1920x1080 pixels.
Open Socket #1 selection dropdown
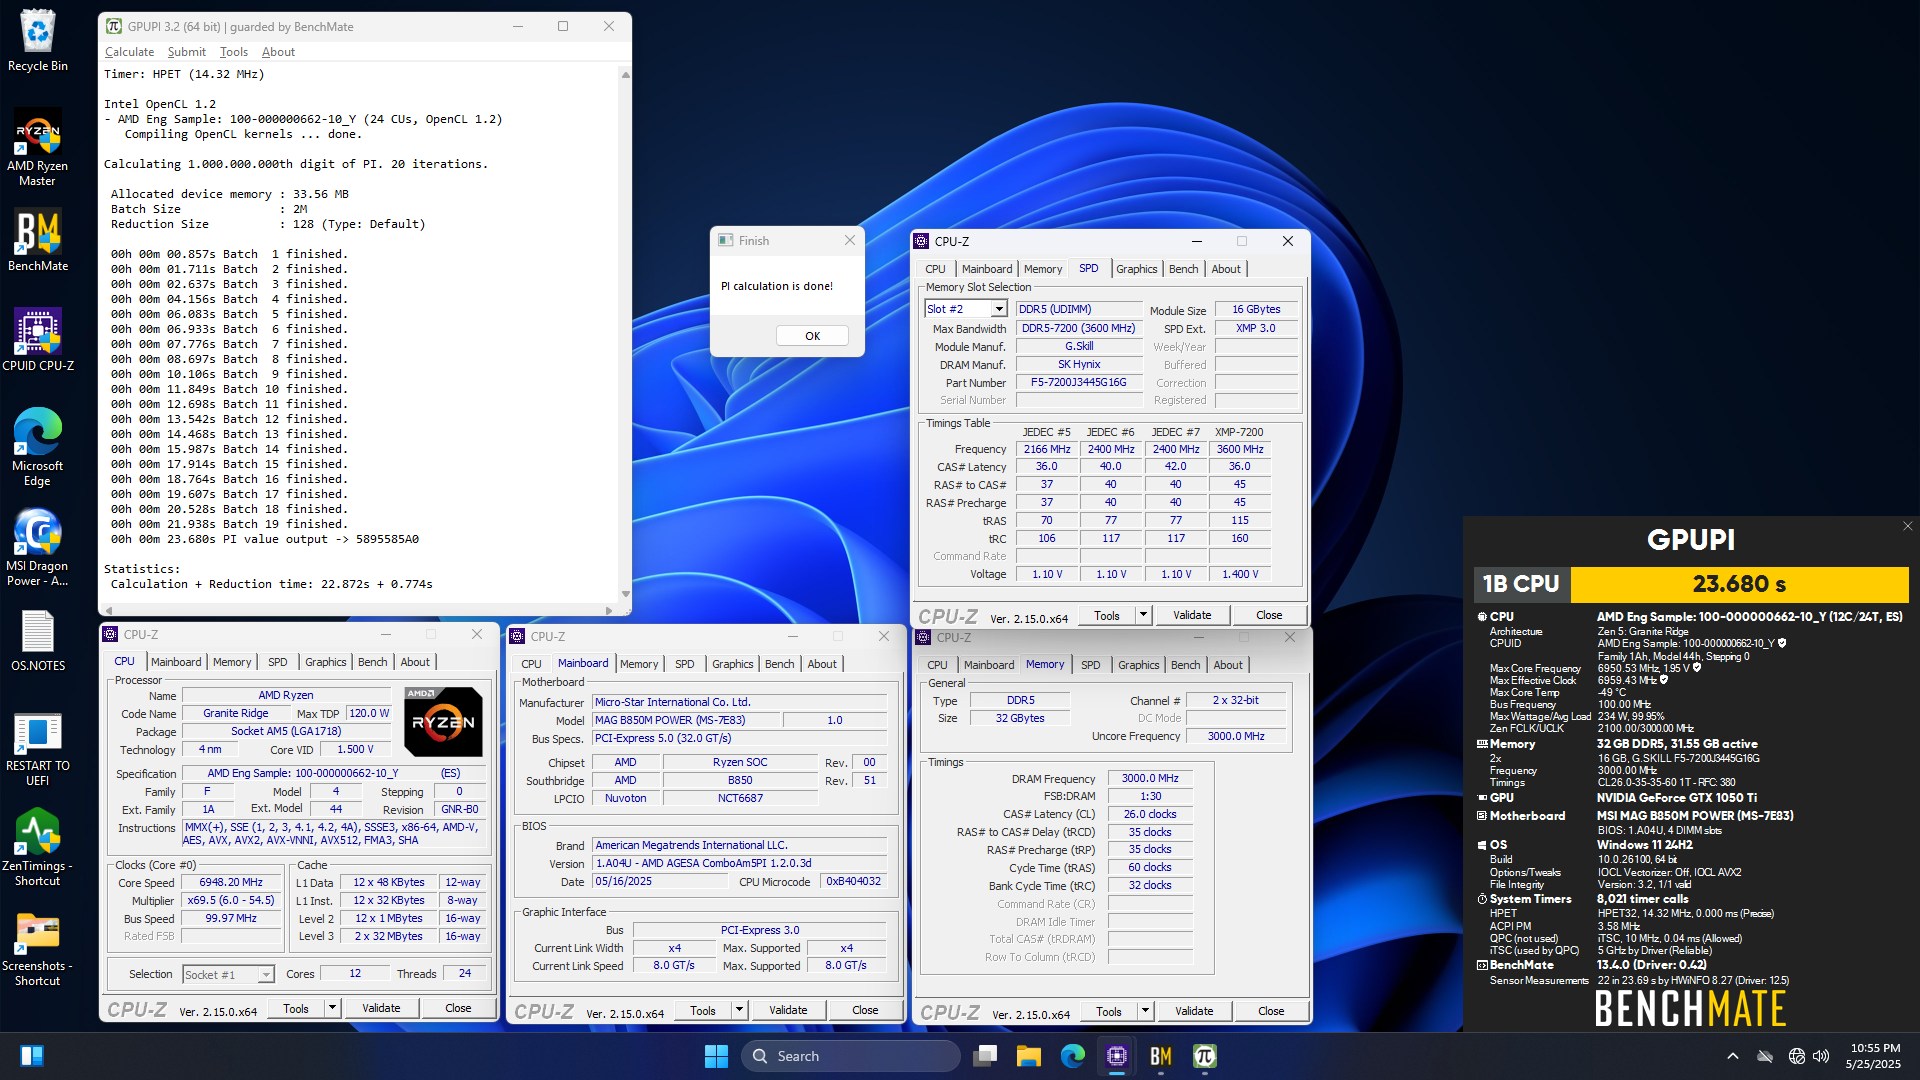click(266, 974)
